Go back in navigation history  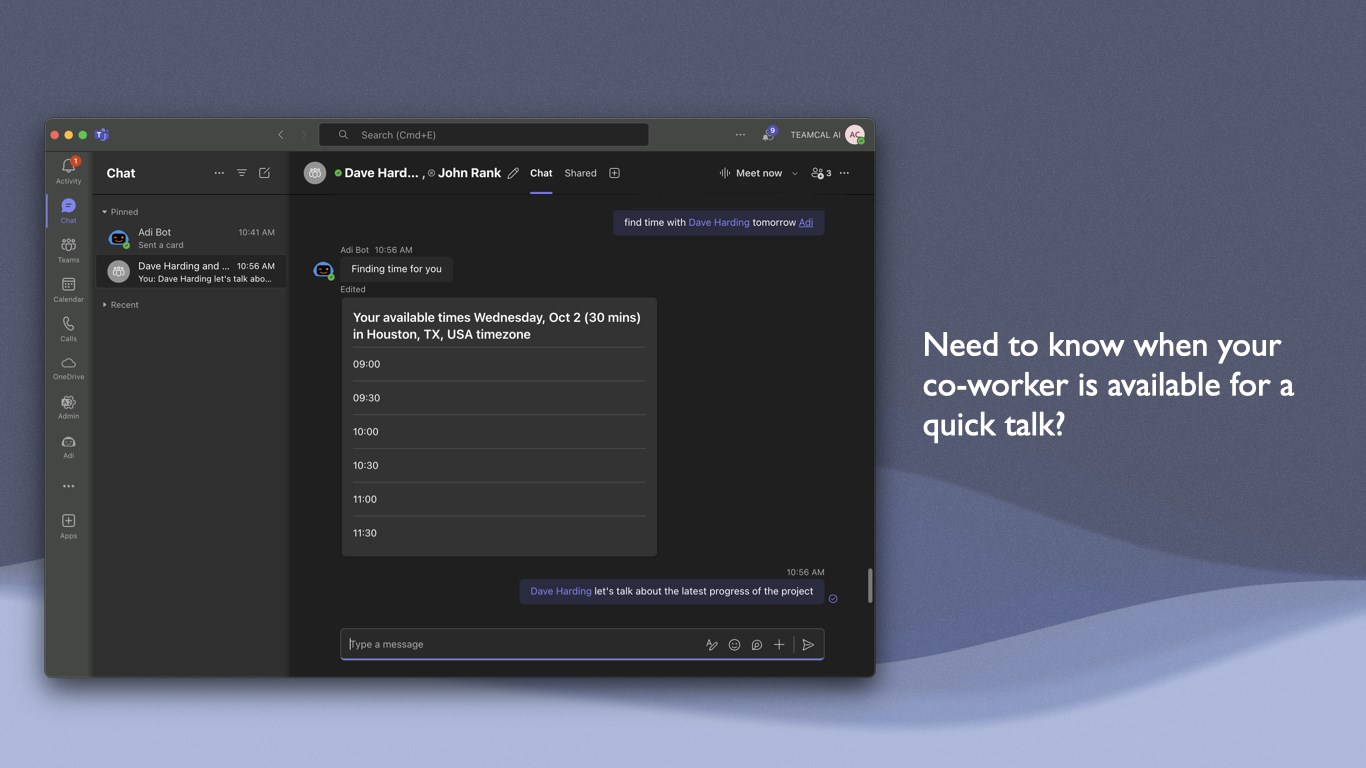281,135
